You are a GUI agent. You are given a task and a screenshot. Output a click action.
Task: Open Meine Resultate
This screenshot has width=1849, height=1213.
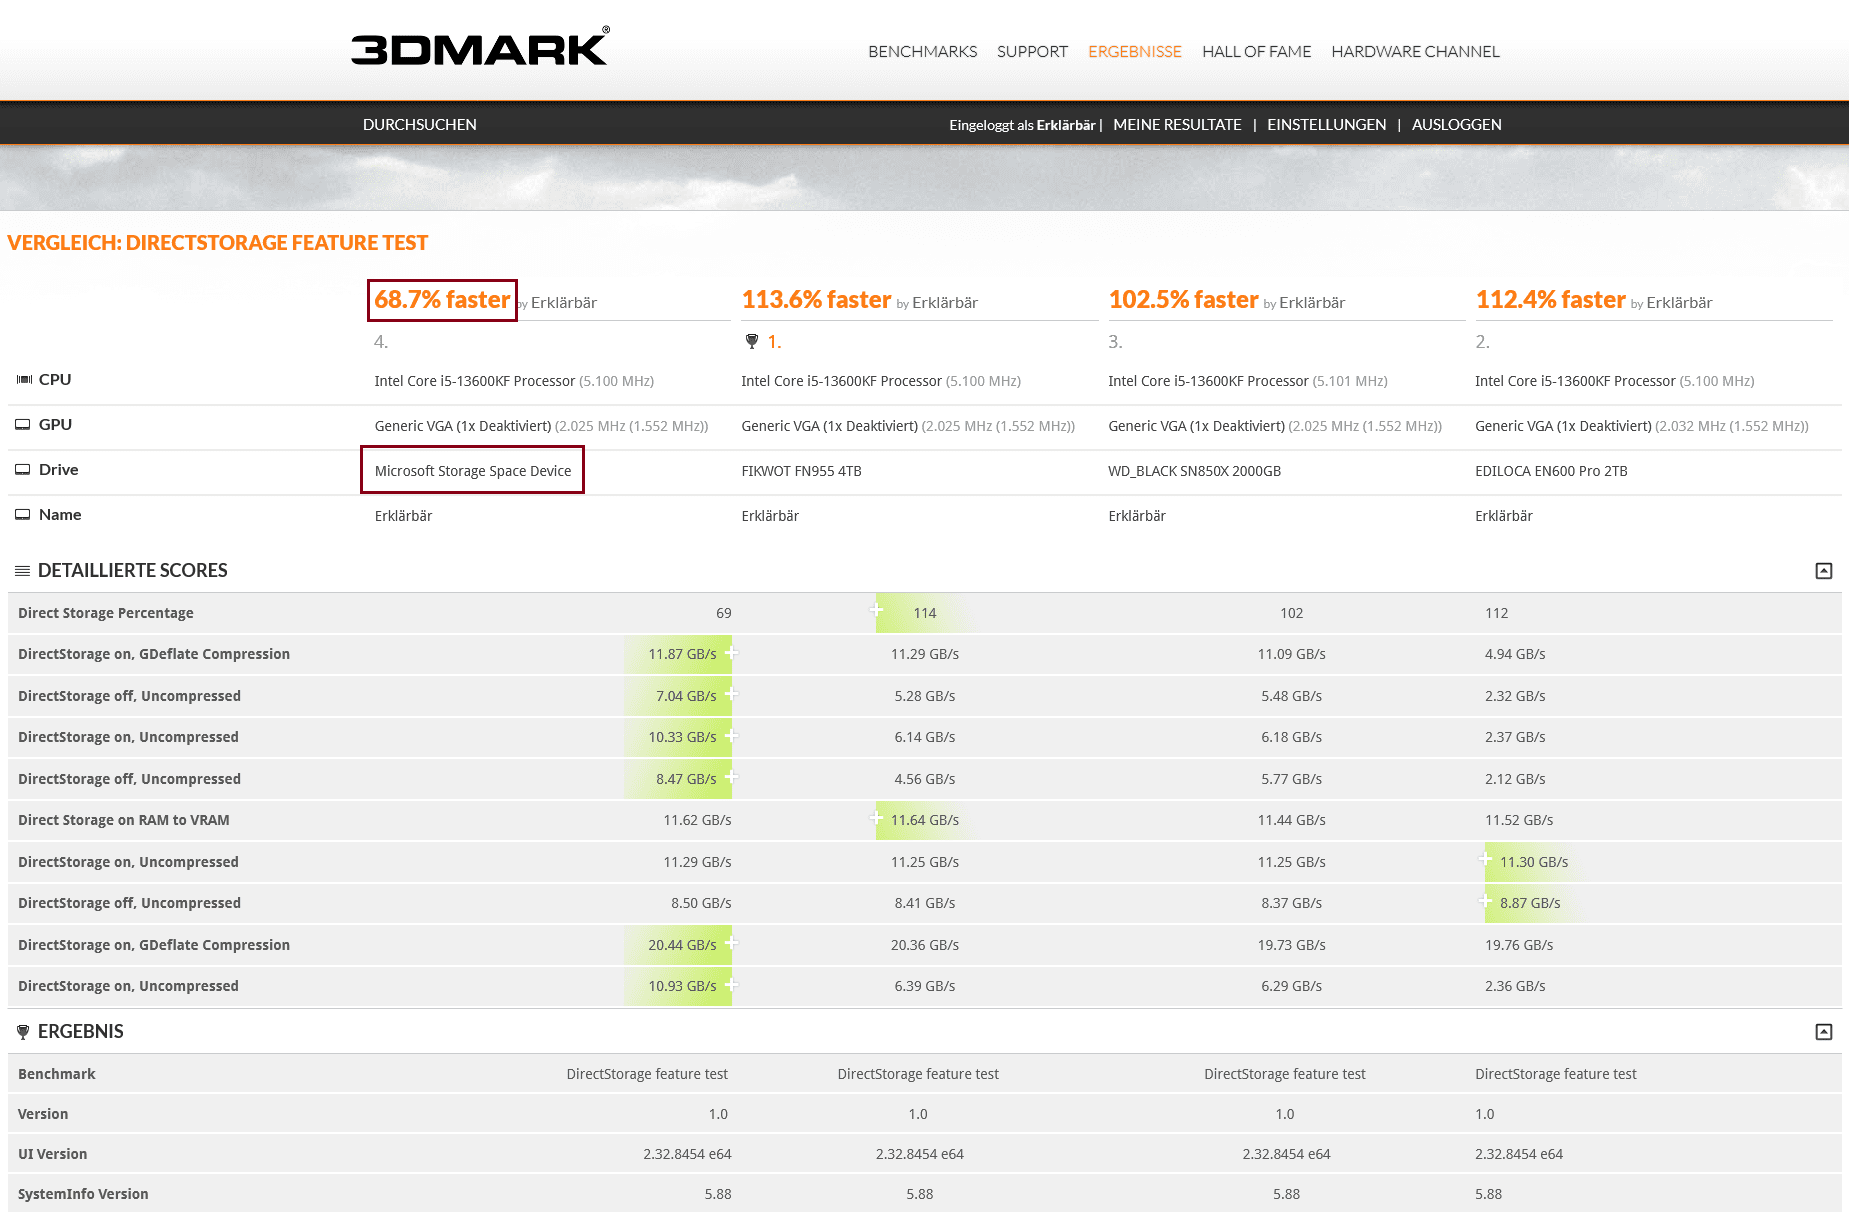pyautogui.click(x=1177, y=125)
